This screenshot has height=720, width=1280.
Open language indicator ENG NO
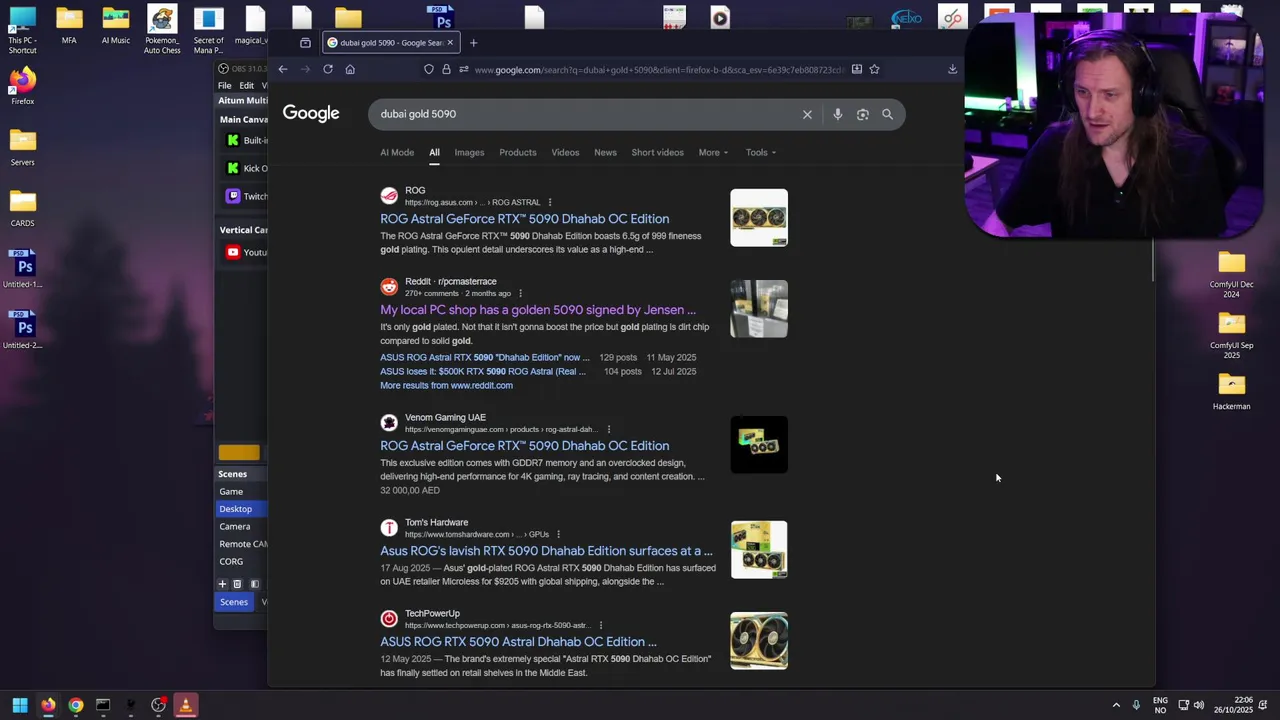click(1160, 705)
